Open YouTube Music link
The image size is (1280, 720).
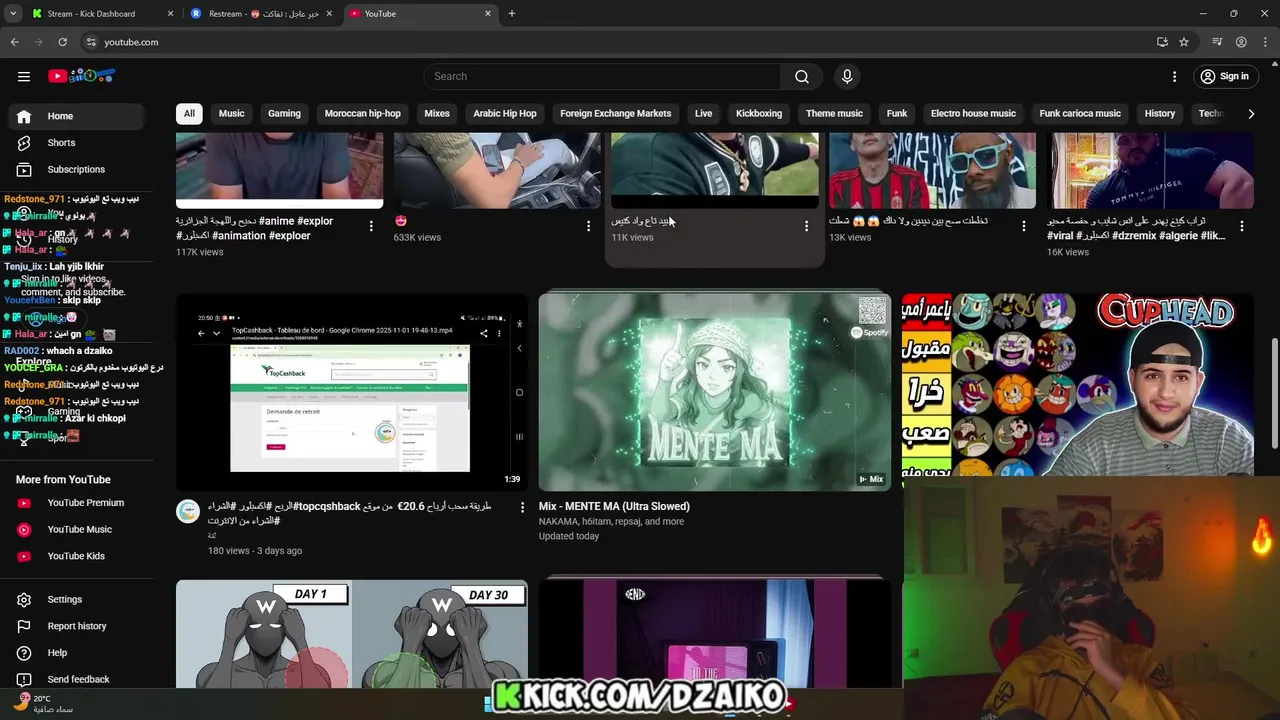[76, 529]
